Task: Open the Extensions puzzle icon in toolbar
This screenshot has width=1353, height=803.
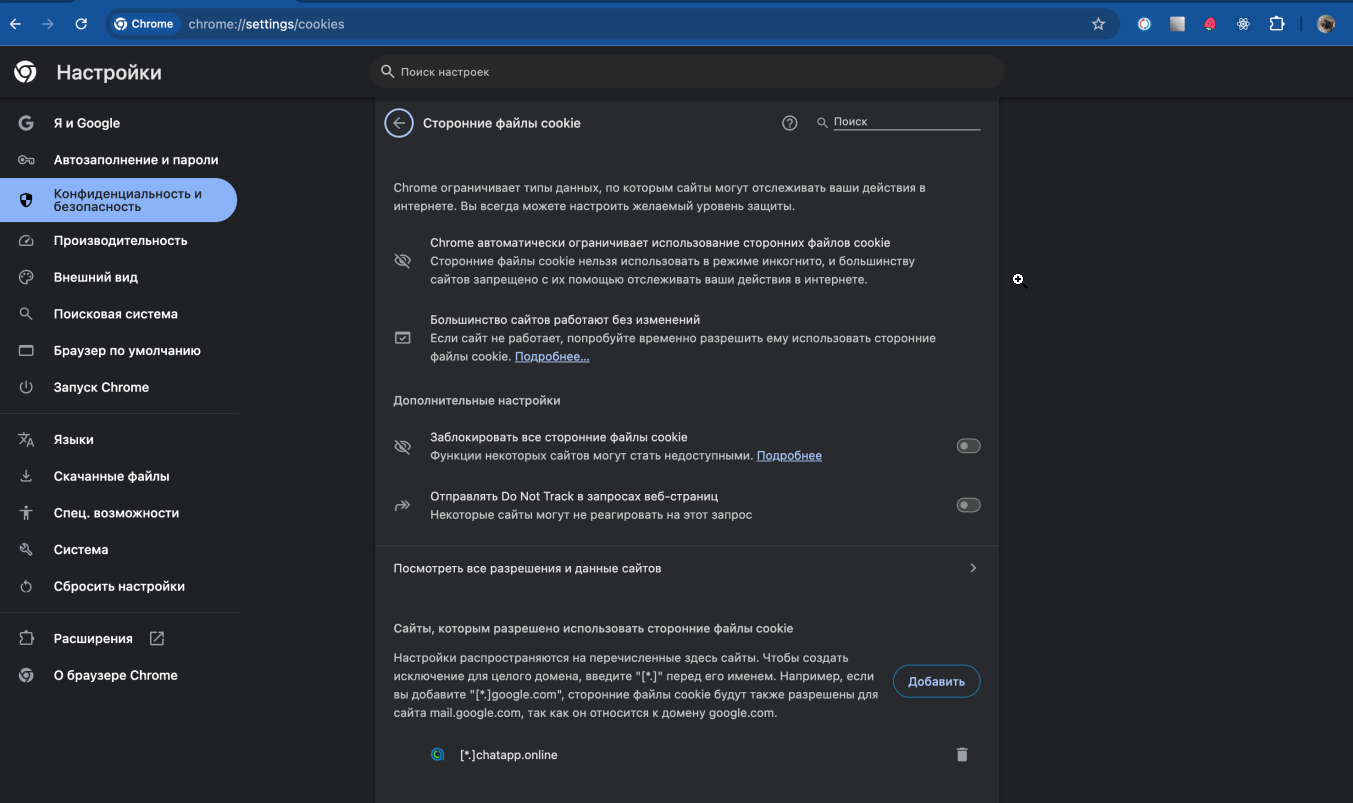Action: coord(1277,24)
